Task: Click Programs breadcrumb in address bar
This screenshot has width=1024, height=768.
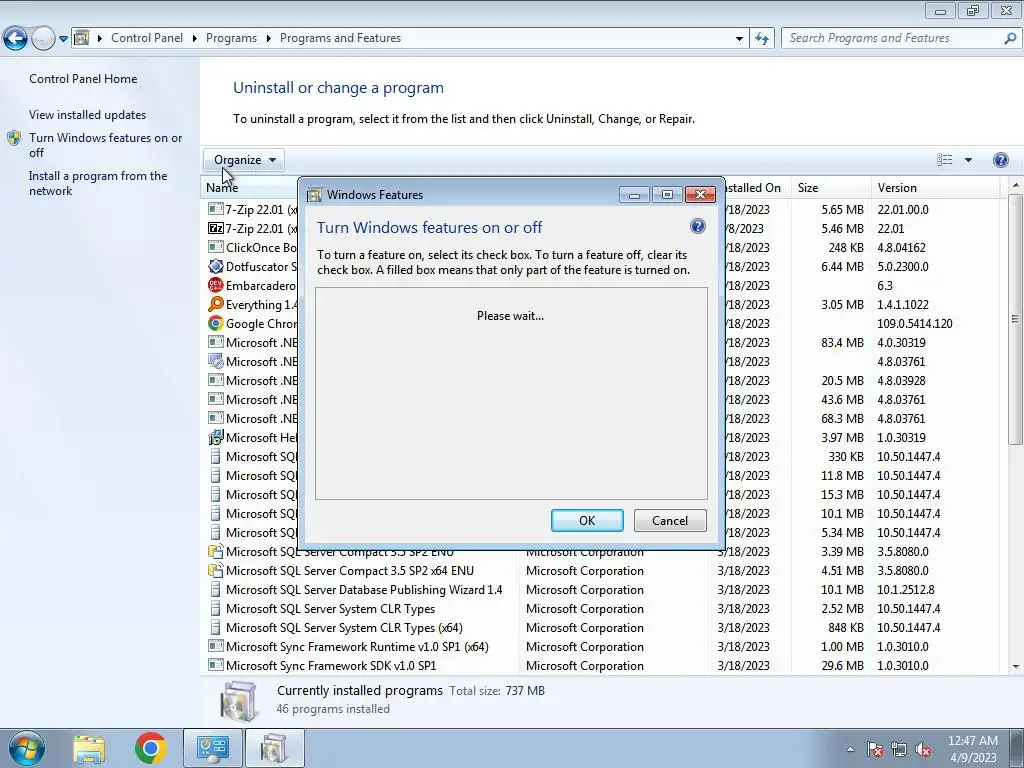Action: coord(231,38)
